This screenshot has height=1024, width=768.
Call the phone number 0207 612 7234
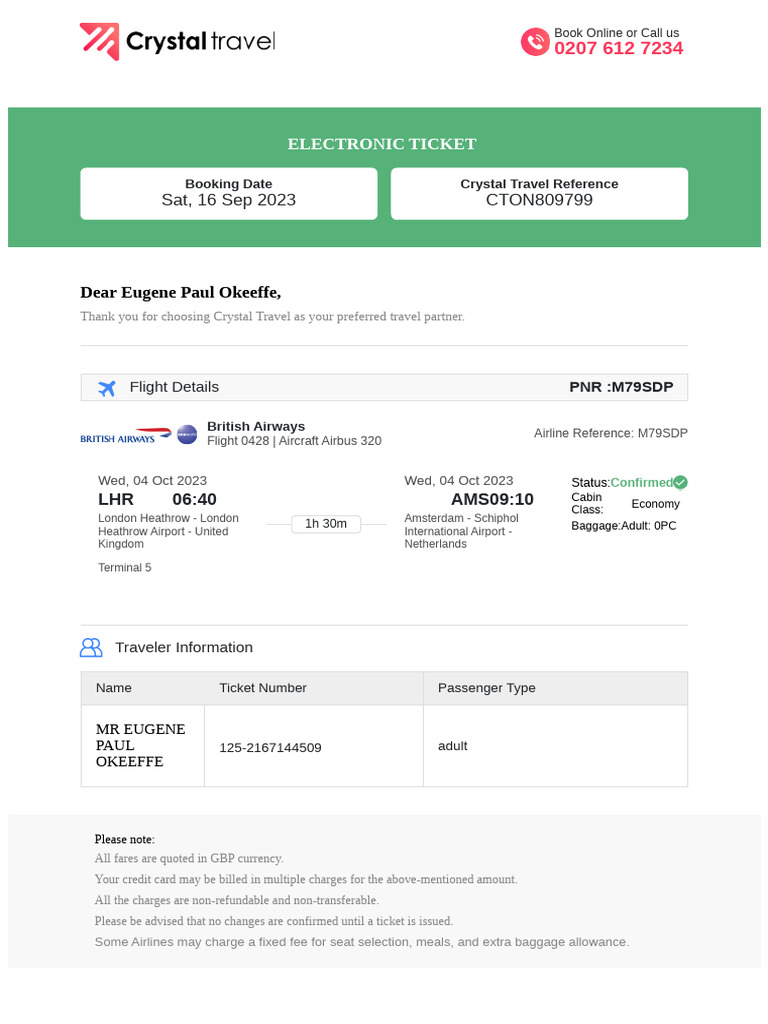[618, 49]
